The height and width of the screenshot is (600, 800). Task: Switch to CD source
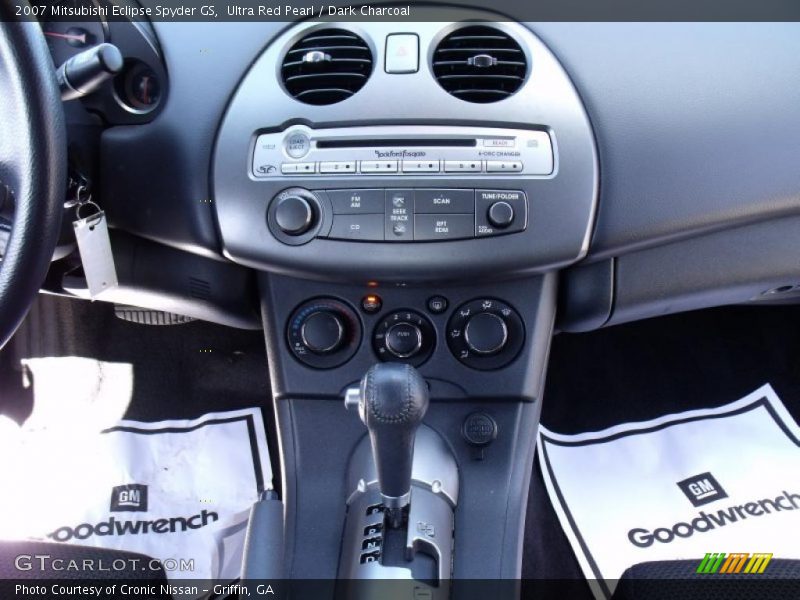[355, 227]
